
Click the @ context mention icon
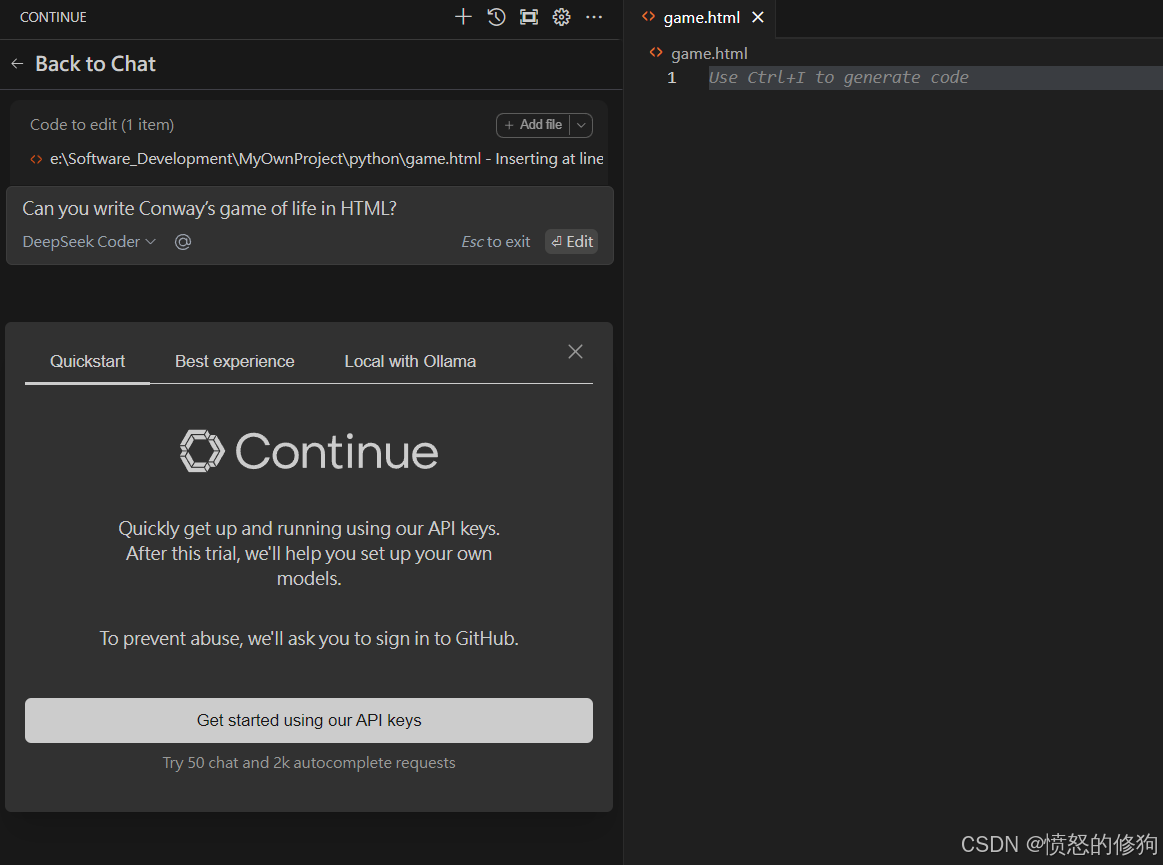[183, 242]
